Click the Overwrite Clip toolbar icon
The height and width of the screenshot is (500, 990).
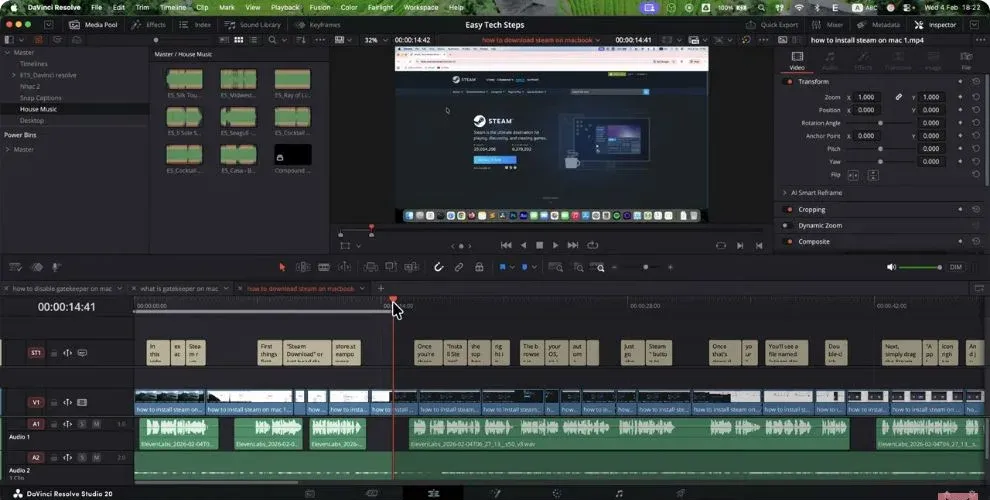391,267
